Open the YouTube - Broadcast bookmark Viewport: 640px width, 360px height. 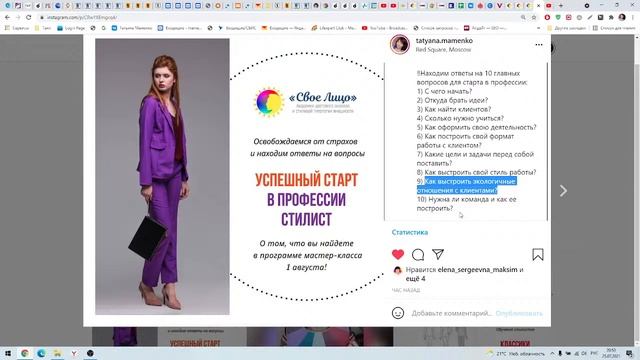(x=384, y=28)
